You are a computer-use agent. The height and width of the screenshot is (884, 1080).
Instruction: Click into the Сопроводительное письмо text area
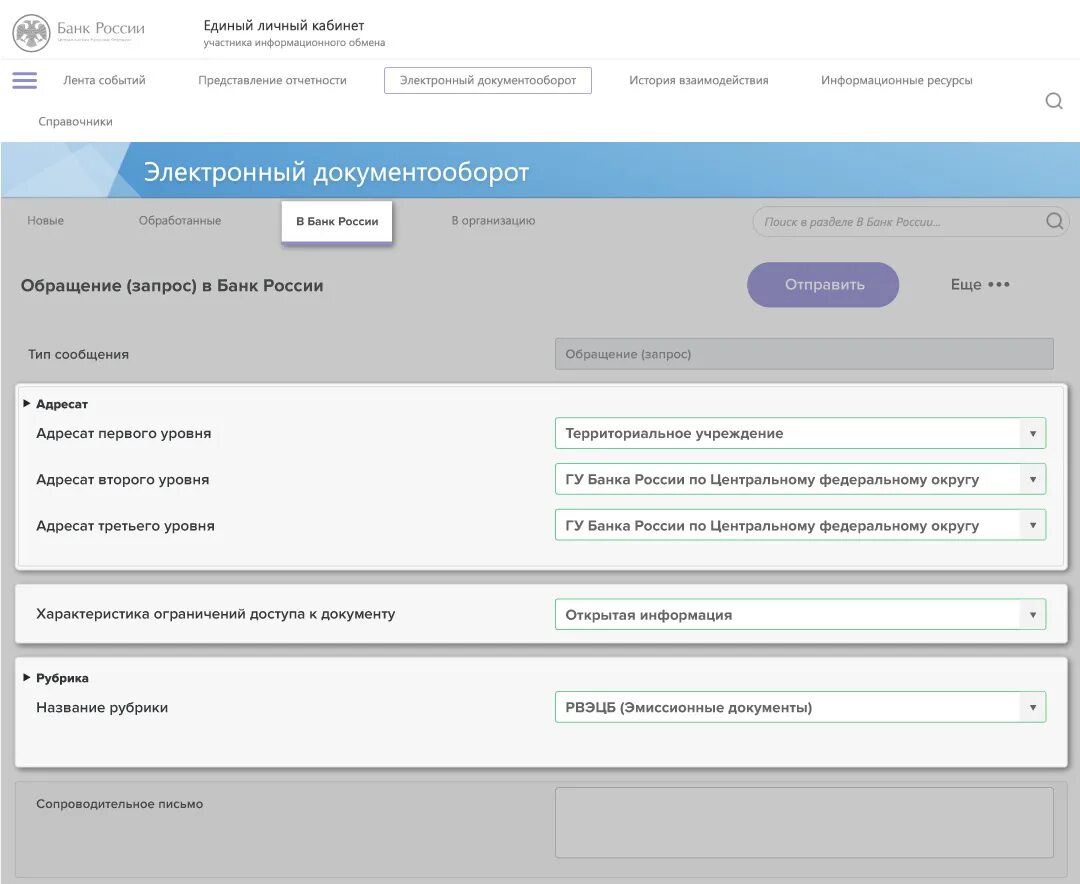[x=804, y=823]
